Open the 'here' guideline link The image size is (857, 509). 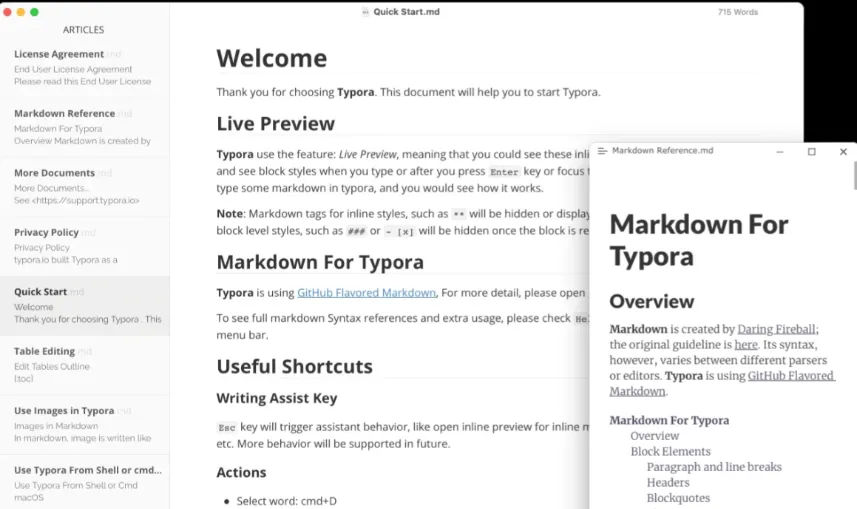(x=746, y=344)
